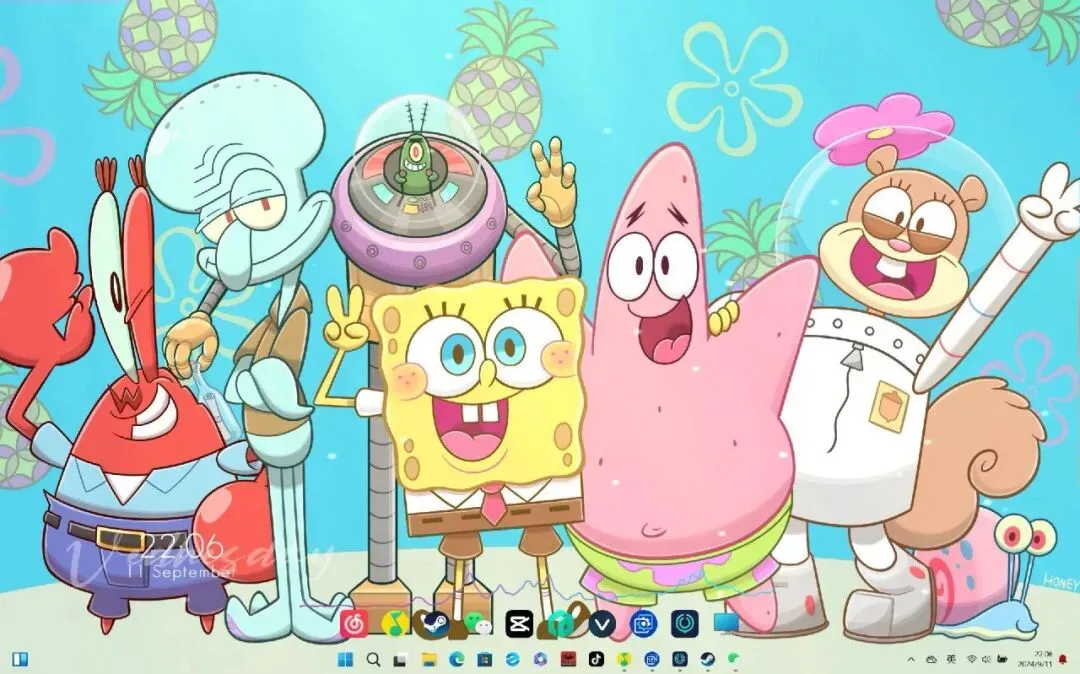Open Wi-Fi network settings in tray
The height and width of the screenshot is (674, 1080).
tap(972, 660)
